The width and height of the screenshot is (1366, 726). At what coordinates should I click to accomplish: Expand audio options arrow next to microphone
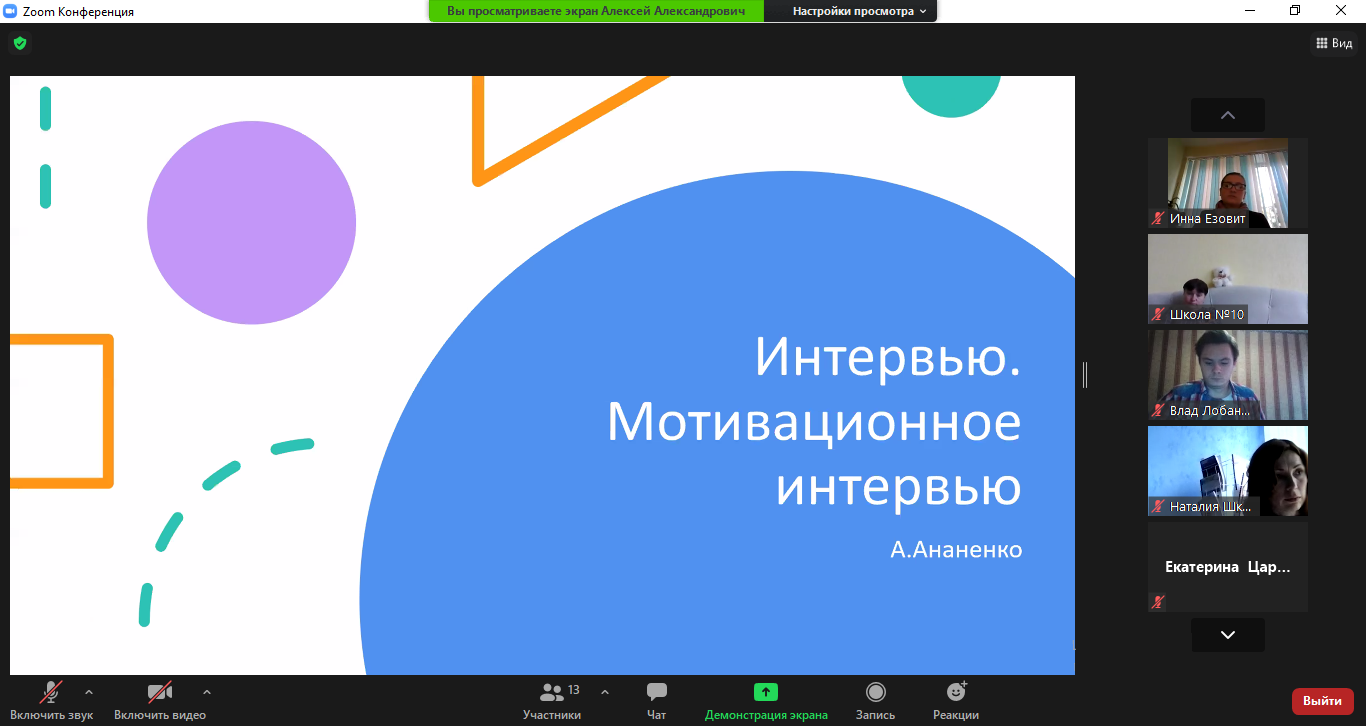click(89, 692)
